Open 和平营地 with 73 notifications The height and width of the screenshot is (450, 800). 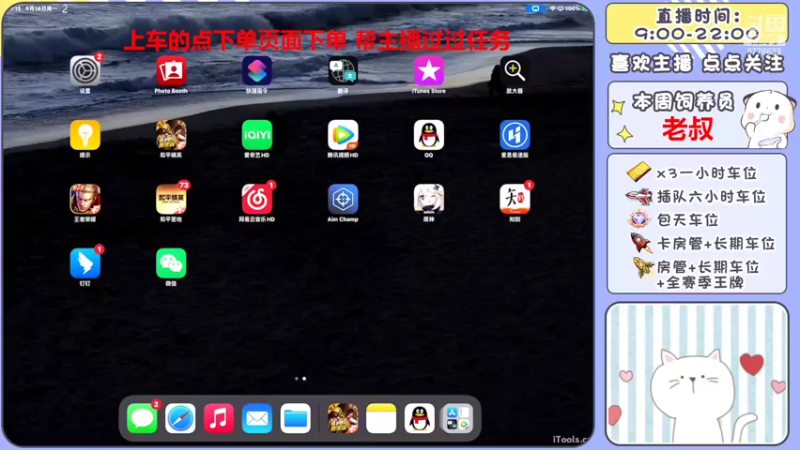pos(171,199)
